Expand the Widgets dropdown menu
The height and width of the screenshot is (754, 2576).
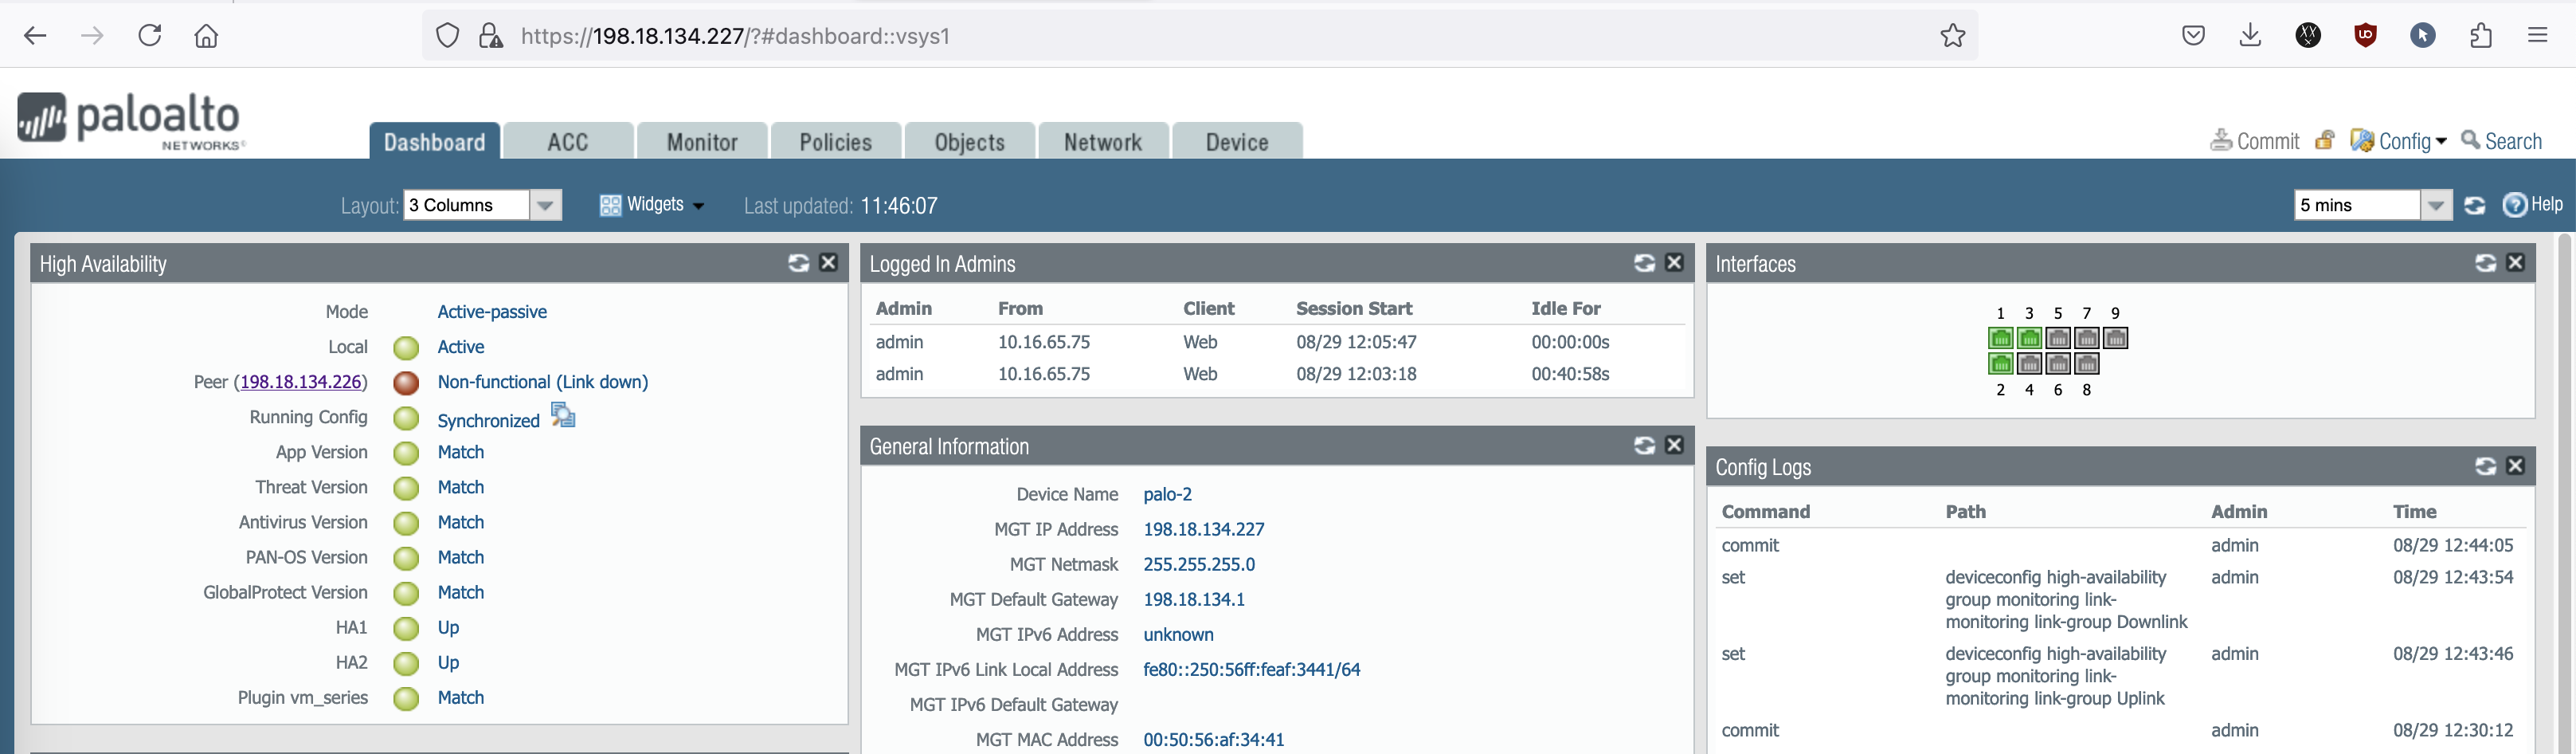[653, 205]
